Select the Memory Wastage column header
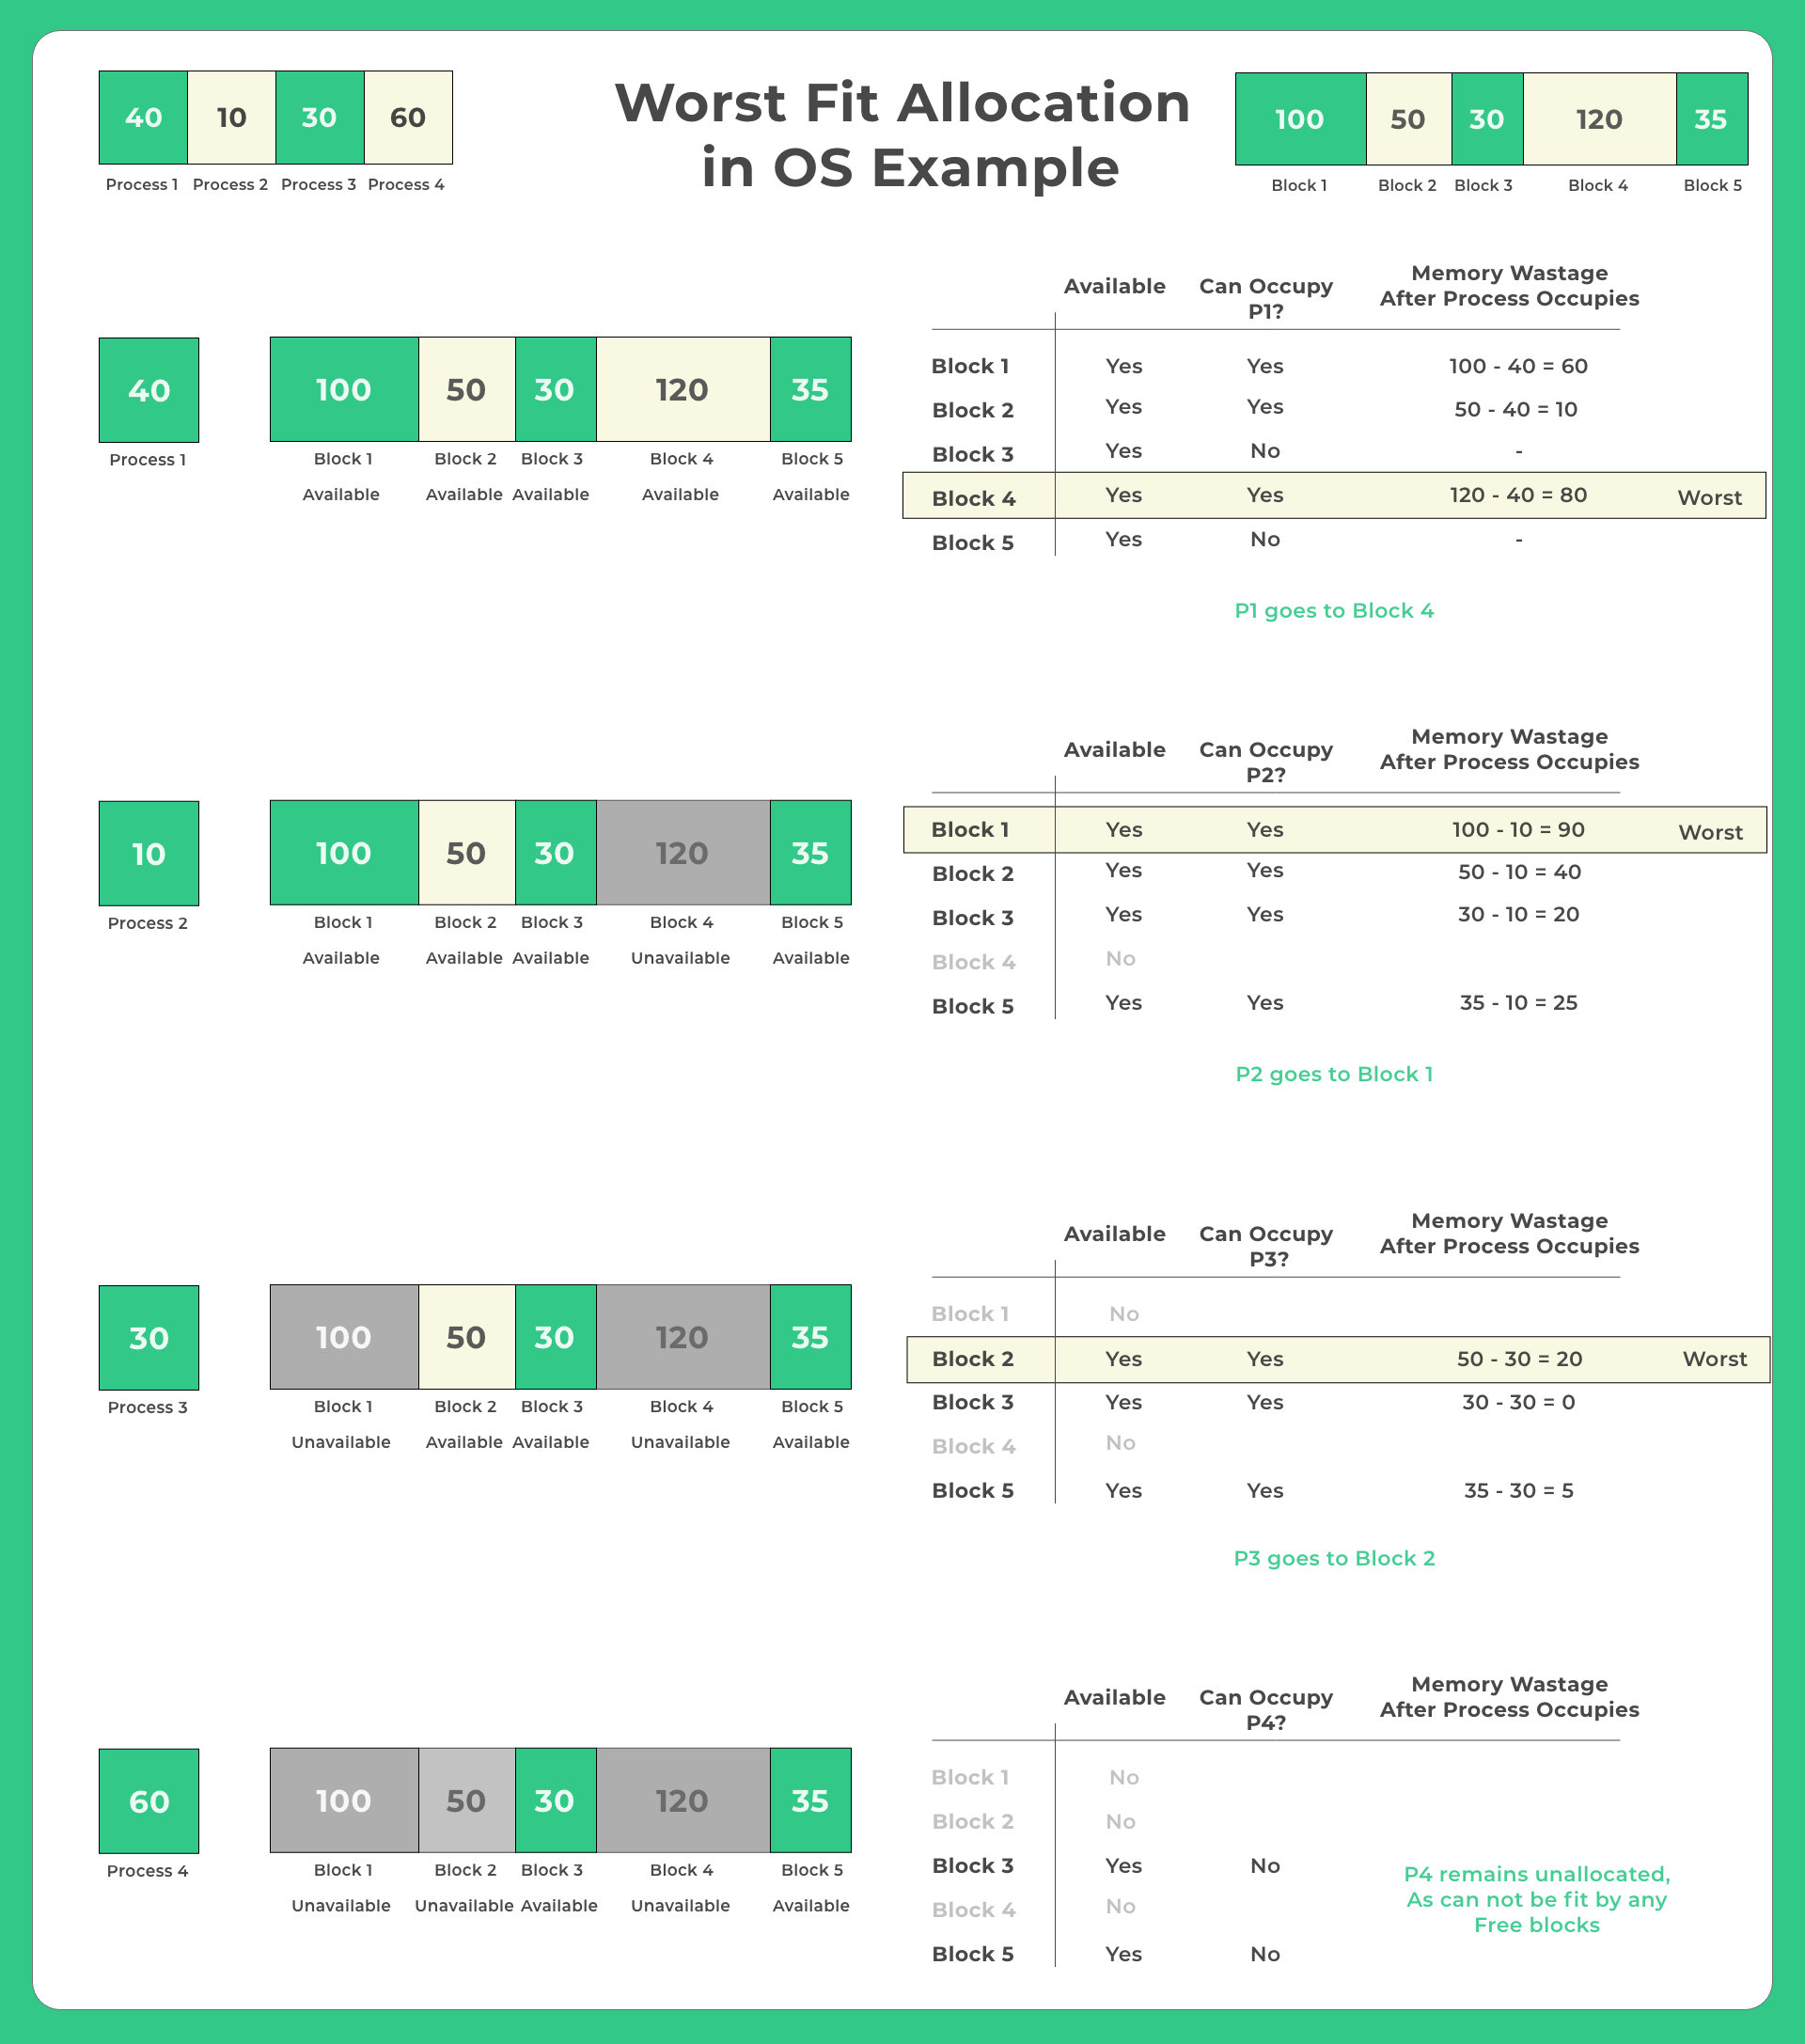Image resolution: width=1805 pixels, height=2044 pixels. [1508, 286]
